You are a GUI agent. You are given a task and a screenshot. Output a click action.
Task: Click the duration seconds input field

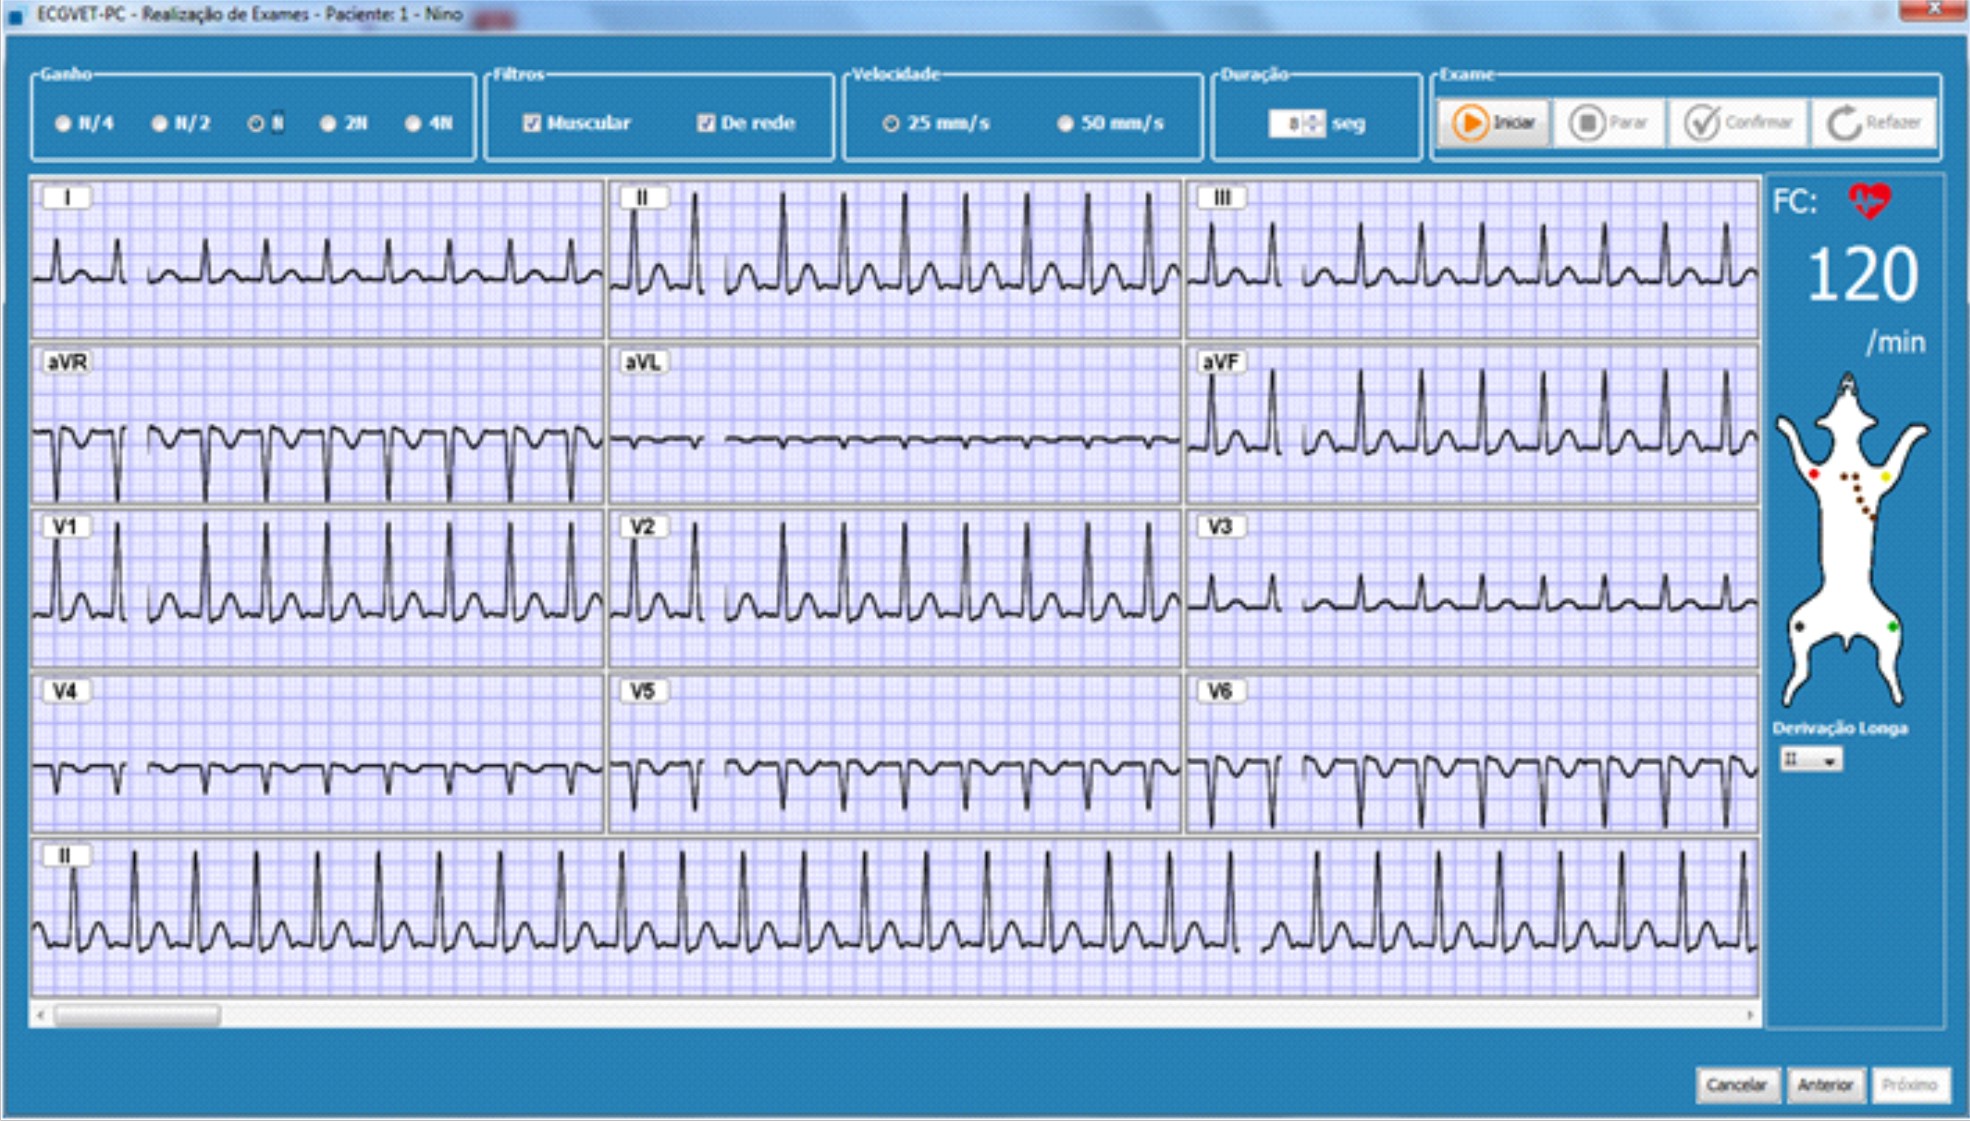click(x=1286, y=123)
